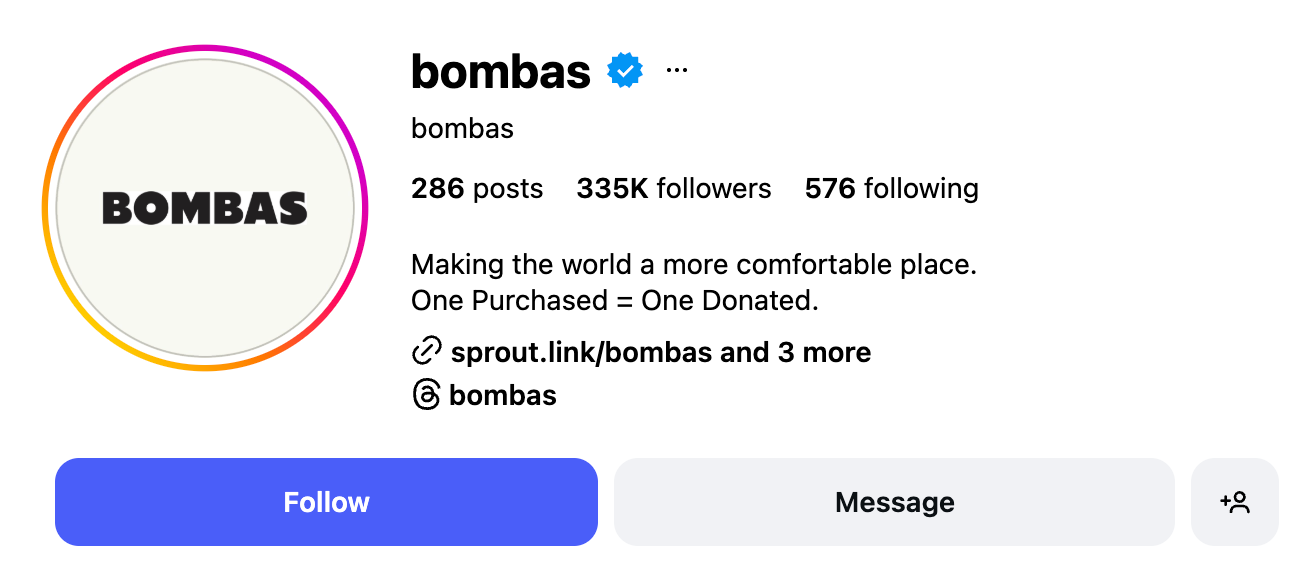
Task: Click the bombas username heading
Action: 500,68
